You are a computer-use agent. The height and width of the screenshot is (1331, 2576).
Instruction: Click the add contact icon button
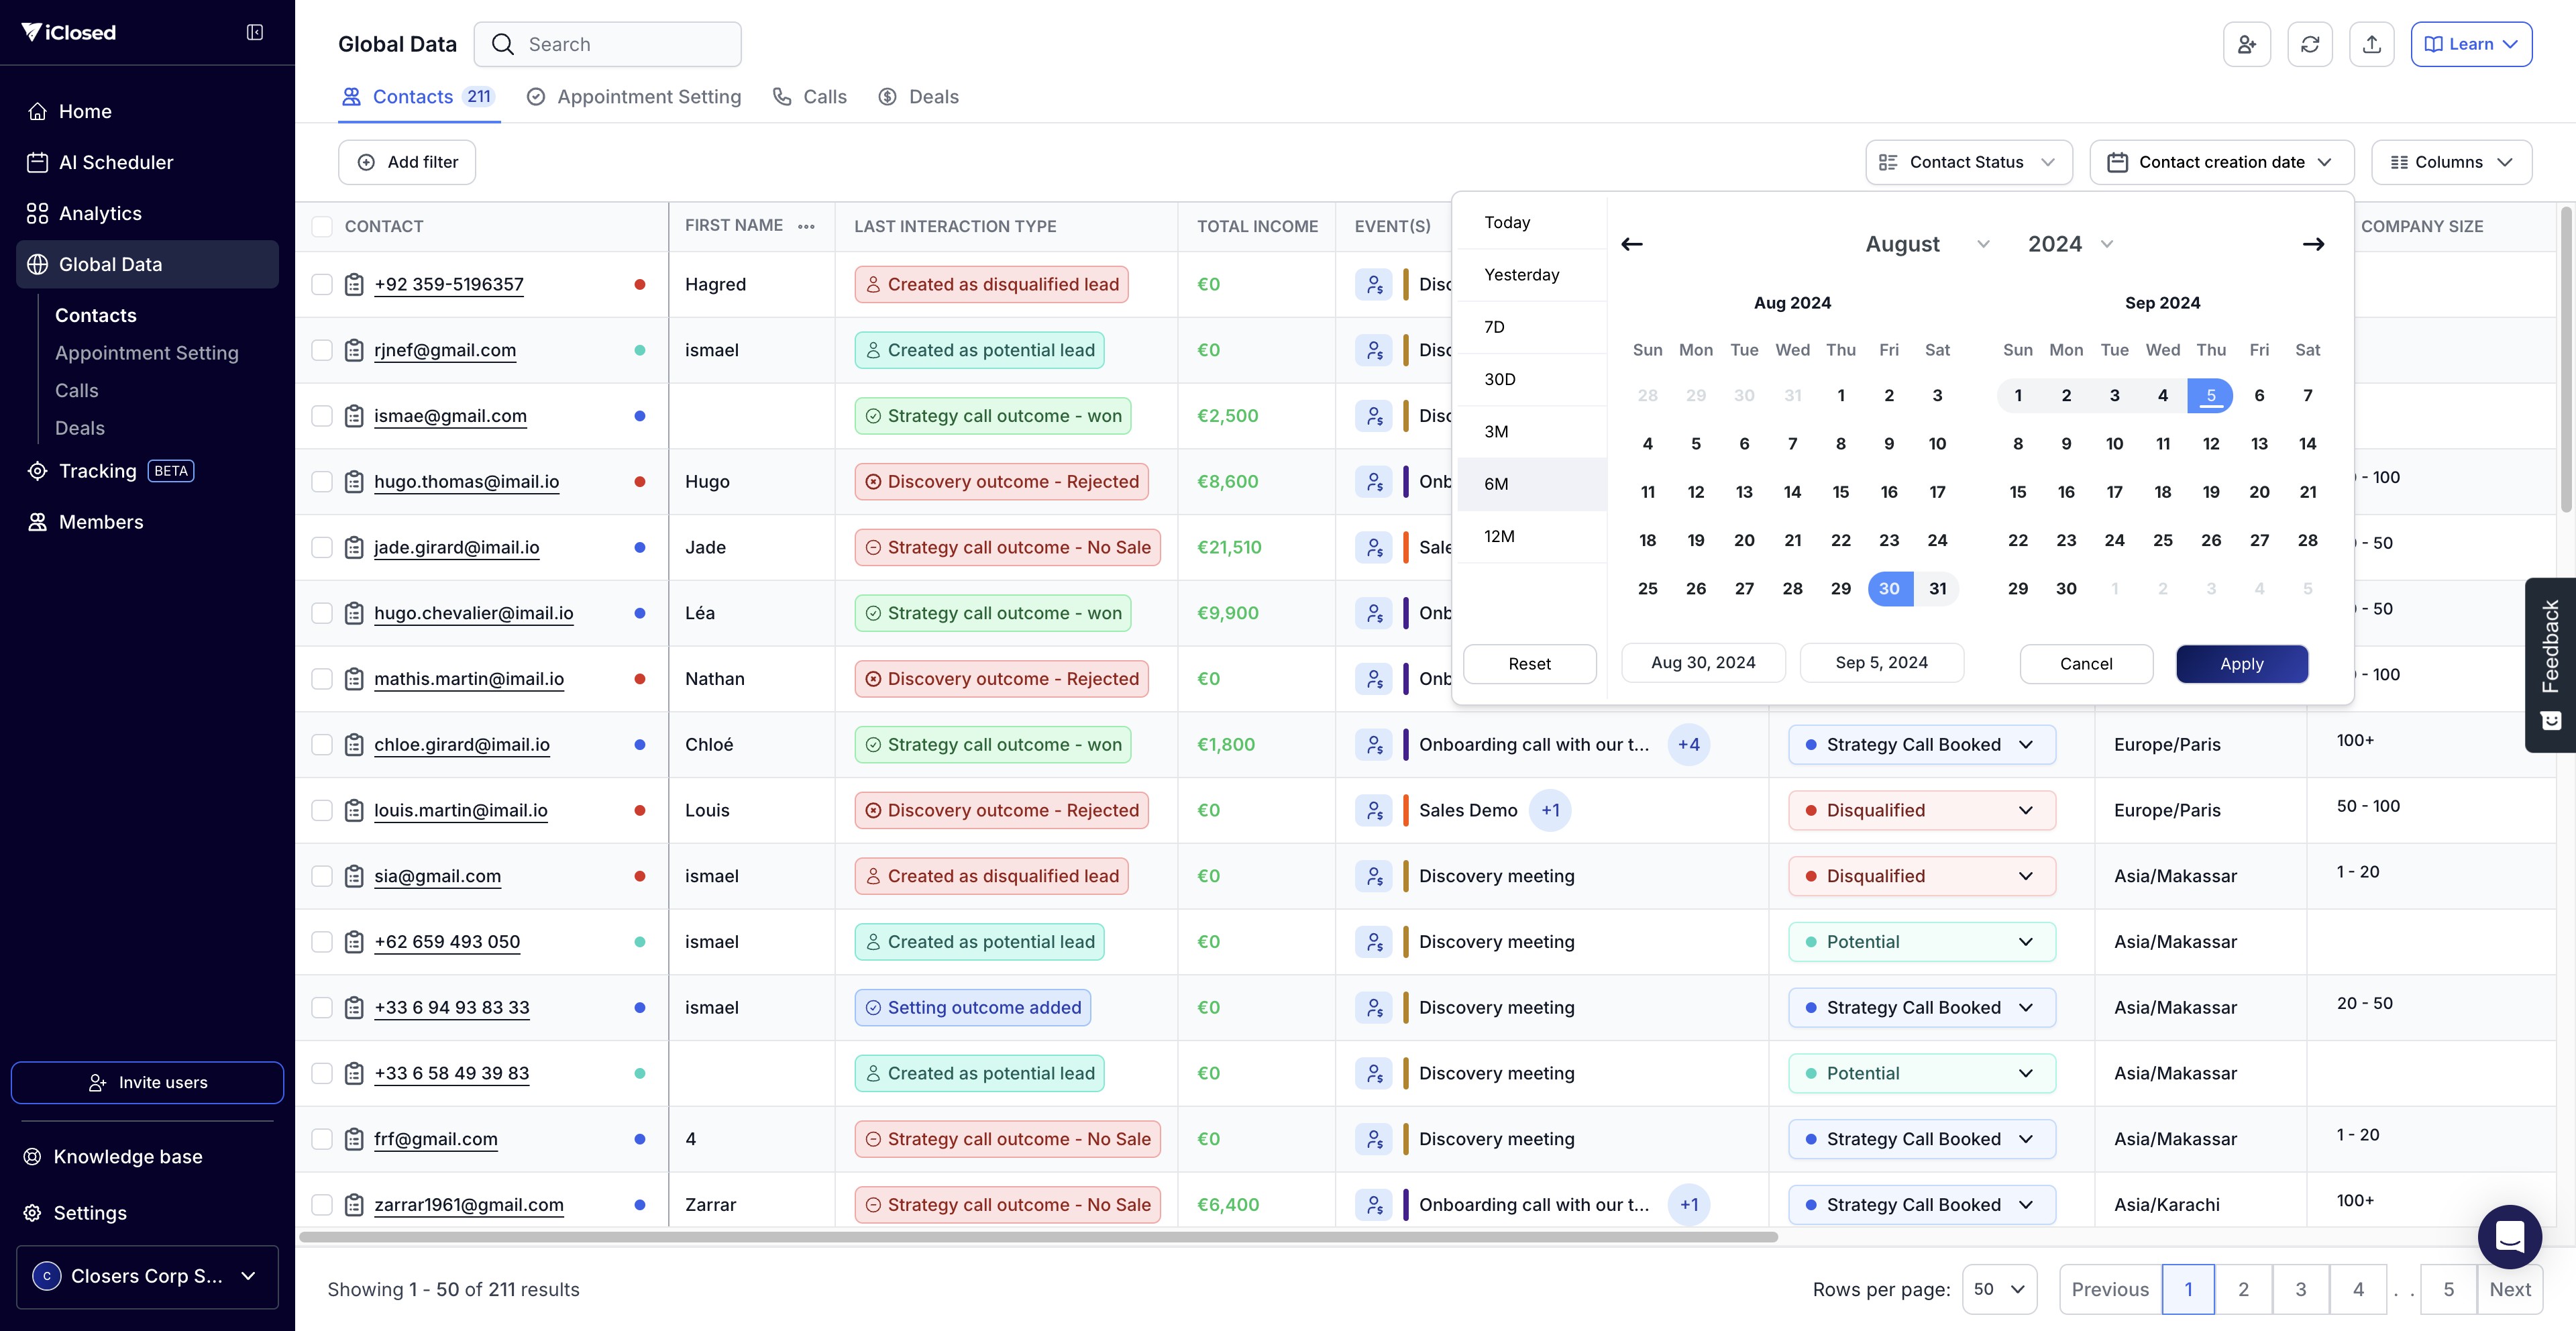click(2246, 44)
